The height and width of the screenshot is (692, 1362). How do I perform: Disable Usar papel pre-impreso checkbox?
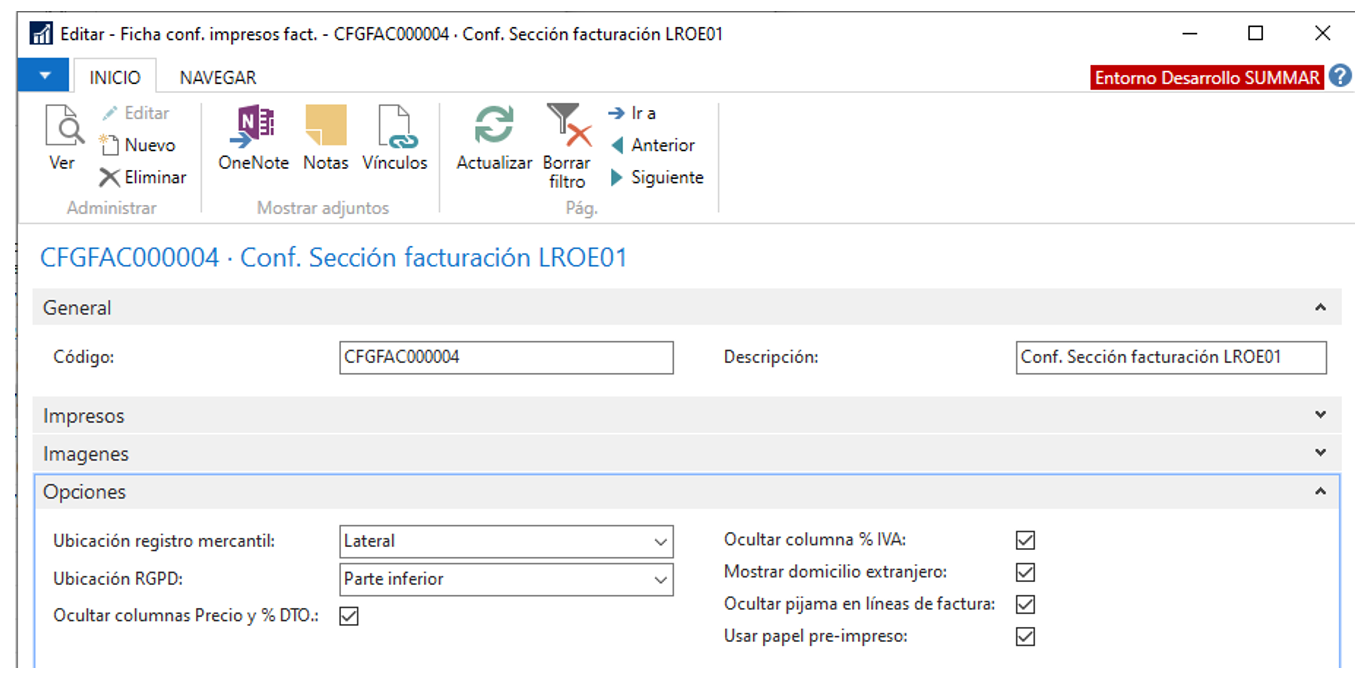1025,637
